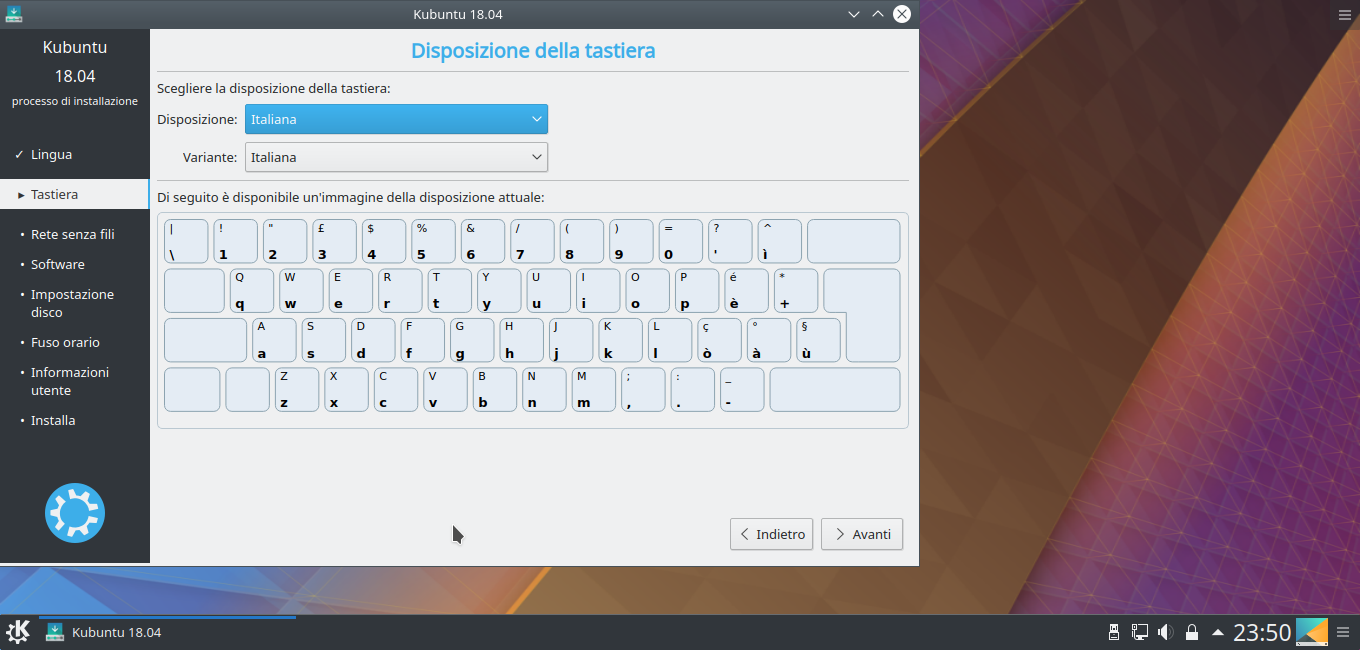Click the ù / § key in keyboard preview
1360x650 pixels.
click(x=819, y=340)
